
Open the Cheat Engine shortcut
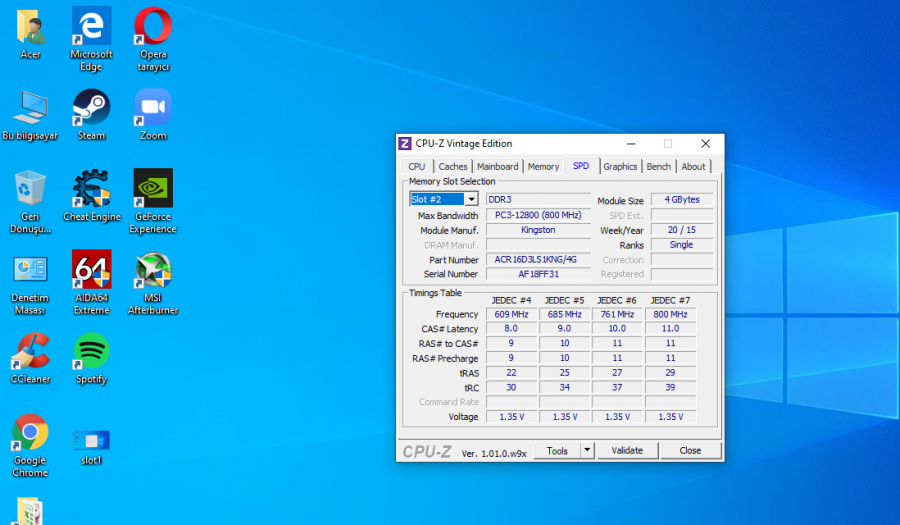point(92,196)
